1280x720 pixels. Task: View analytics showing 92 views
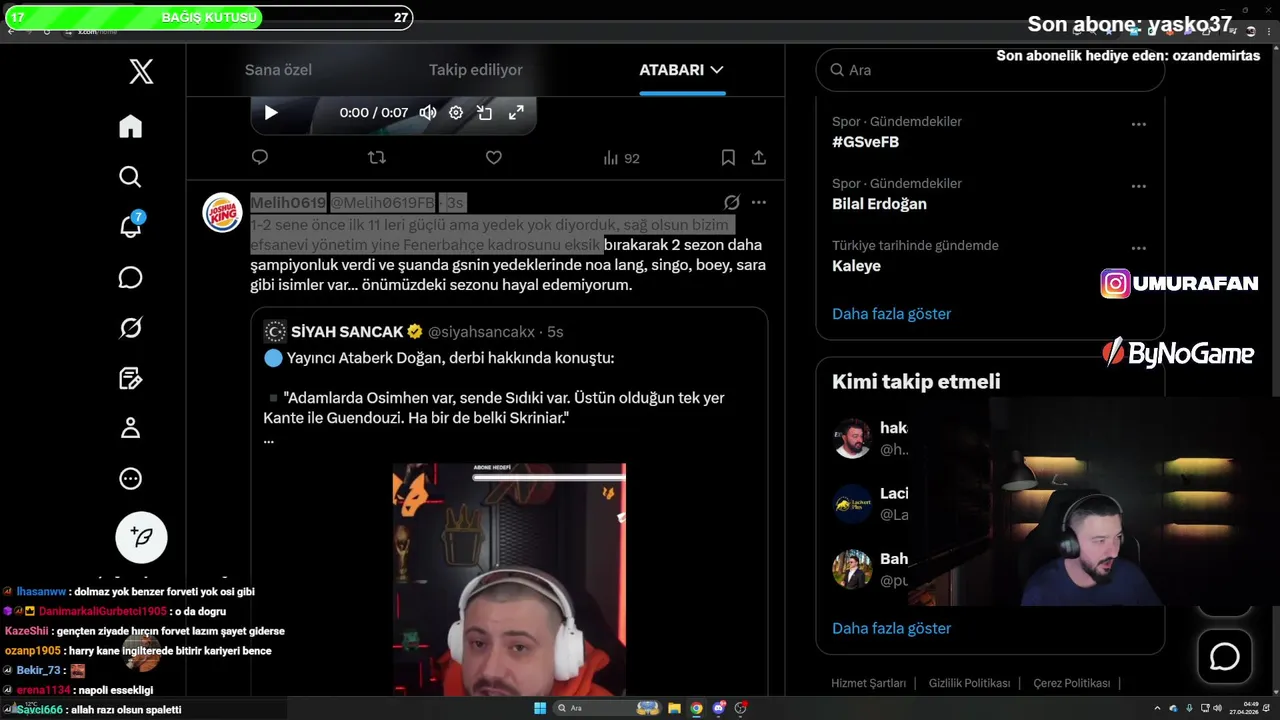[621, 158]
